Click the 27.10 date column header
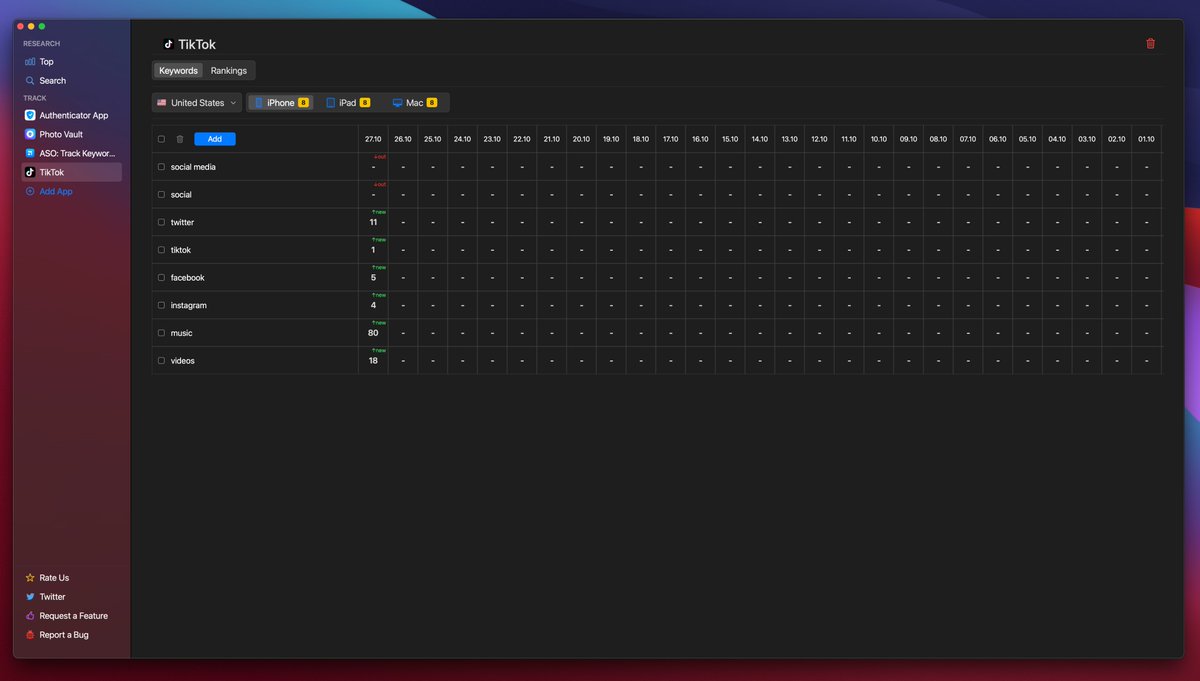Screen dimensions: 1200x681 click(x=373, y=139)
